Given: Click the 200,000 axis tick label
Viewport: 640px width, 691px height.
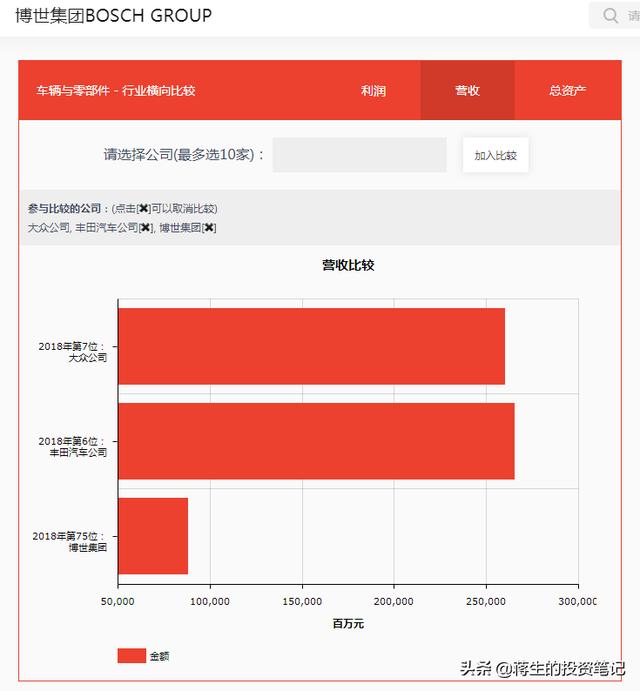Looking at the screenshot, I should 394,601.
